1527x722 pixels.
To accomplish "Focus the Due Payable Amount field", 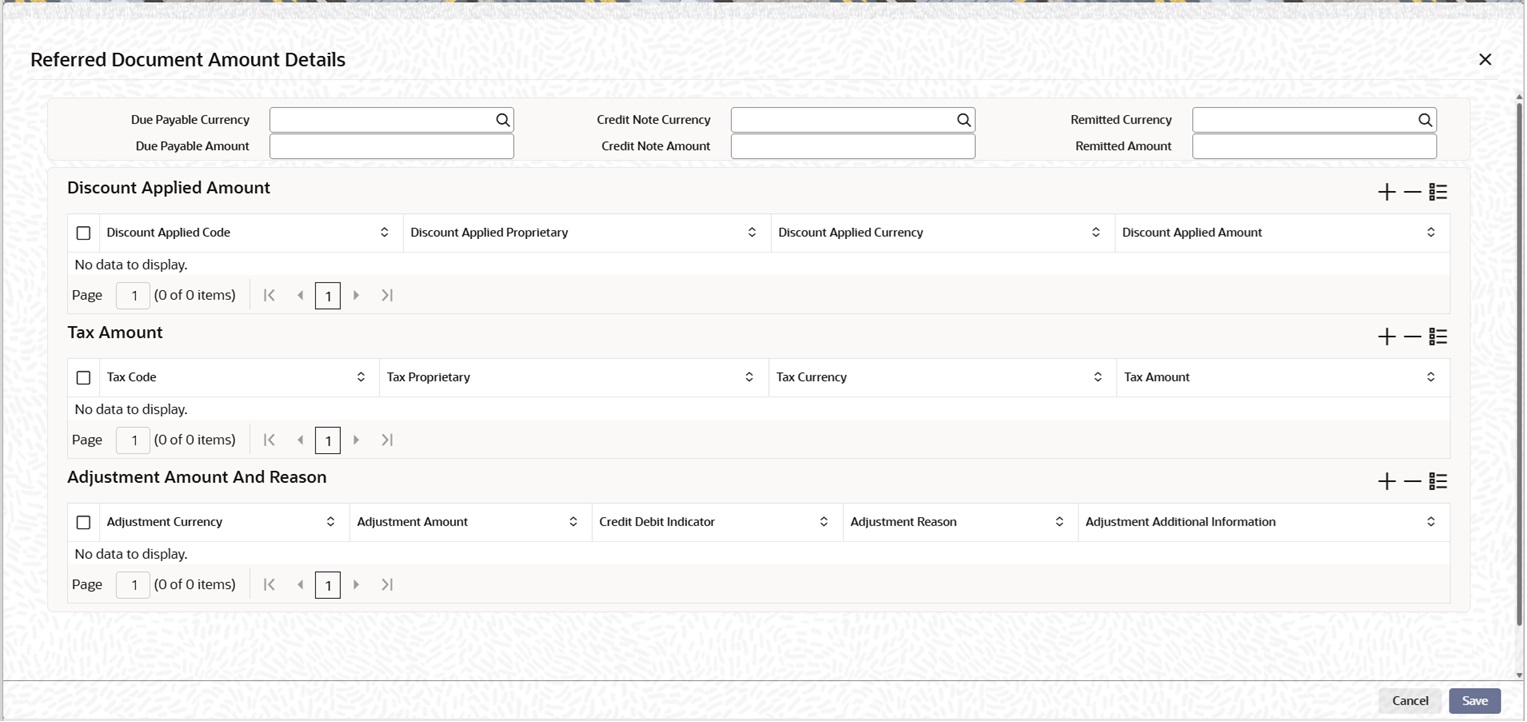I will [392, 146].
